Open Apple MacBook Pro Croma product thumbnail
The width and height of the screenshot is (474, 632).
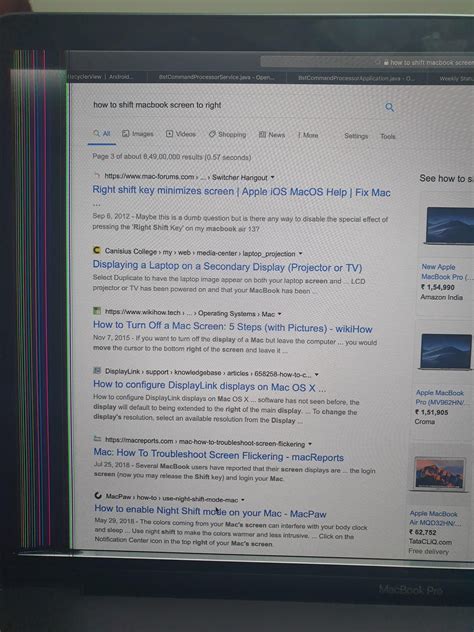click(x=446, y=351)
